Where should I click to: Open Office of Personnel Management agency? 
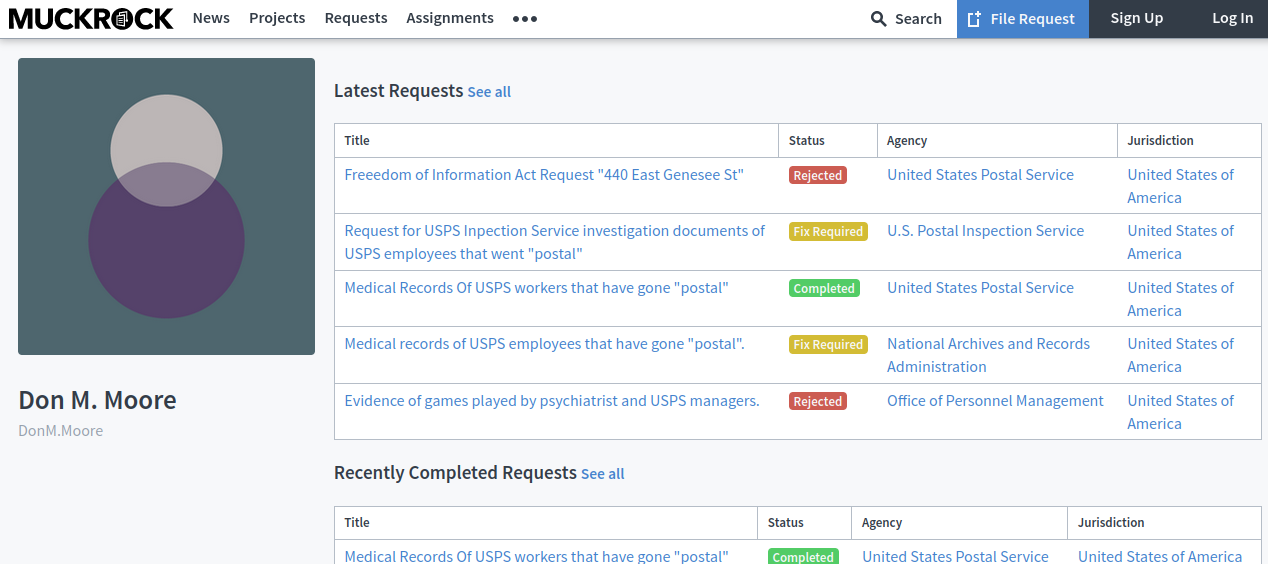point(995,401)
